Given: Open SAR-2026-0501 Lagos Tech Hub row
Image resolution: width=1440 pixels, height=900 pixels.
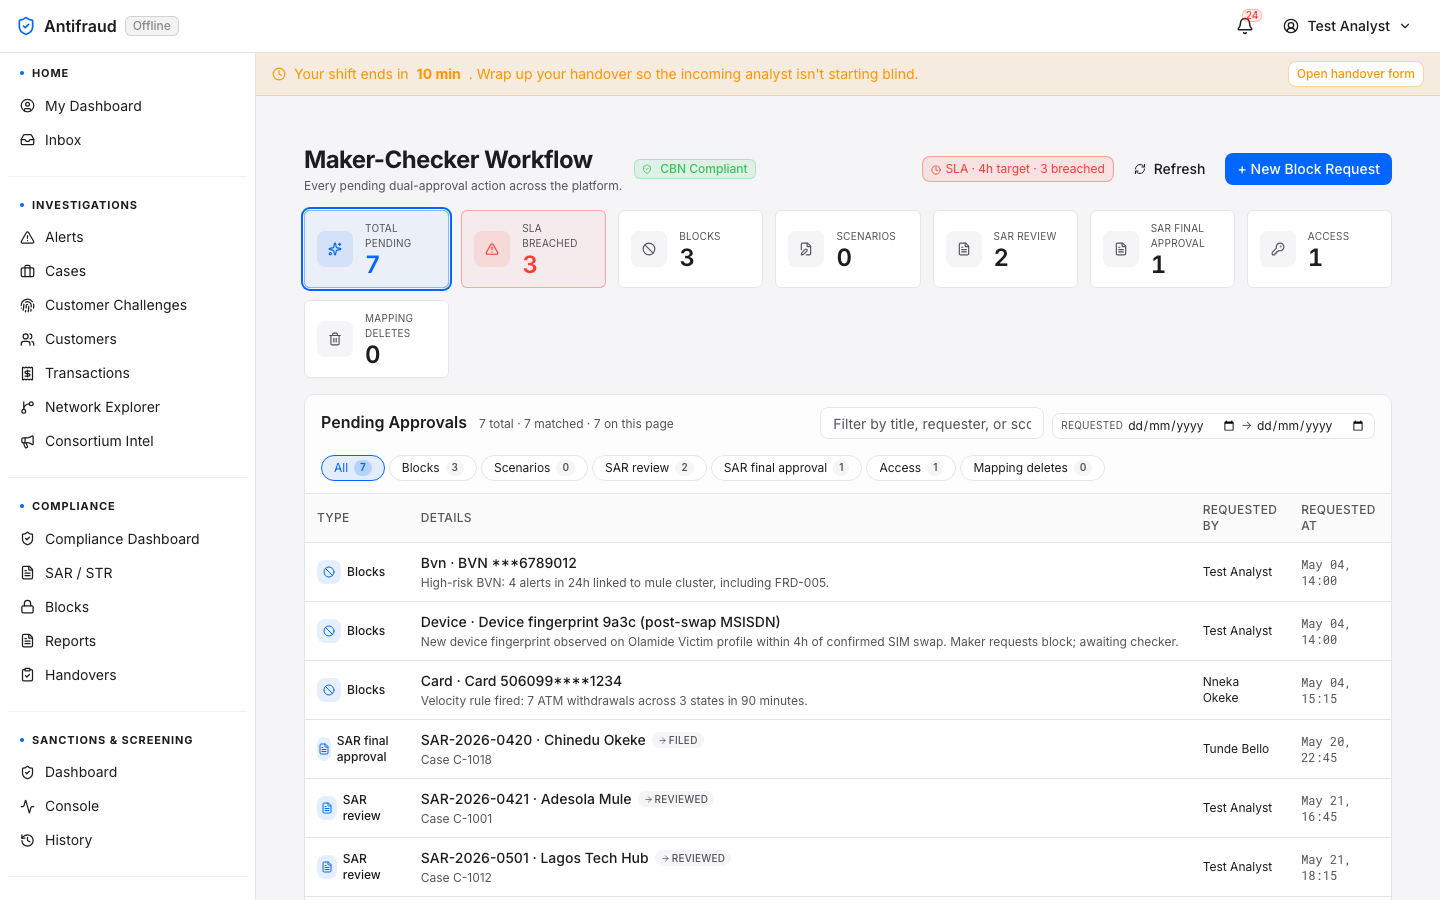Looking at the screenshot, I should pos(848,867).
